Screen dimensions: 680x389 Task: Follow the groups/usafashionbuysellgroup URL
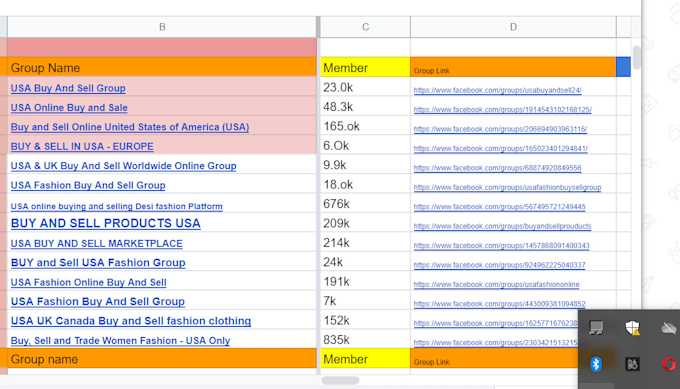[x=507, y=187]
